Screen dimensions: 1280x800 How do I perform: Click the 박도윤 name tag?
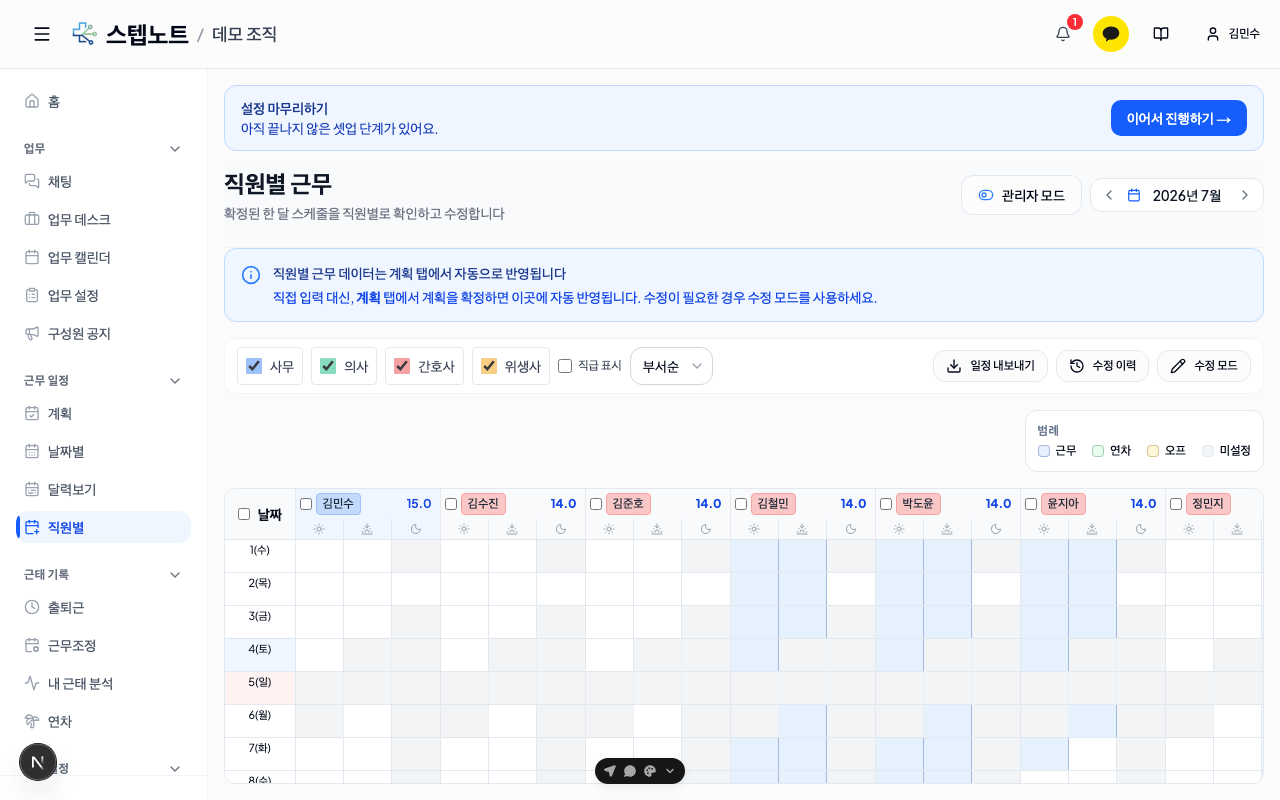pos(918,504)
